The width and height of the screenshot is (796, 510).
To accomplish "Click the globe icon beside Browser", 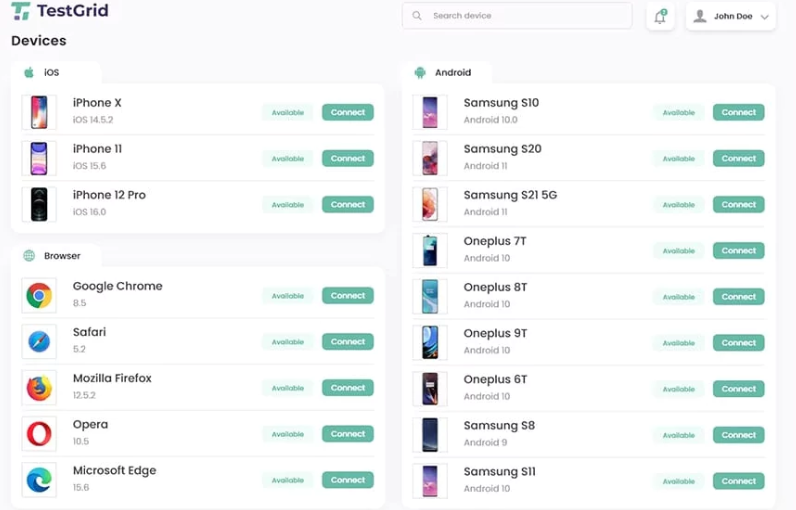I will (29, 255).
